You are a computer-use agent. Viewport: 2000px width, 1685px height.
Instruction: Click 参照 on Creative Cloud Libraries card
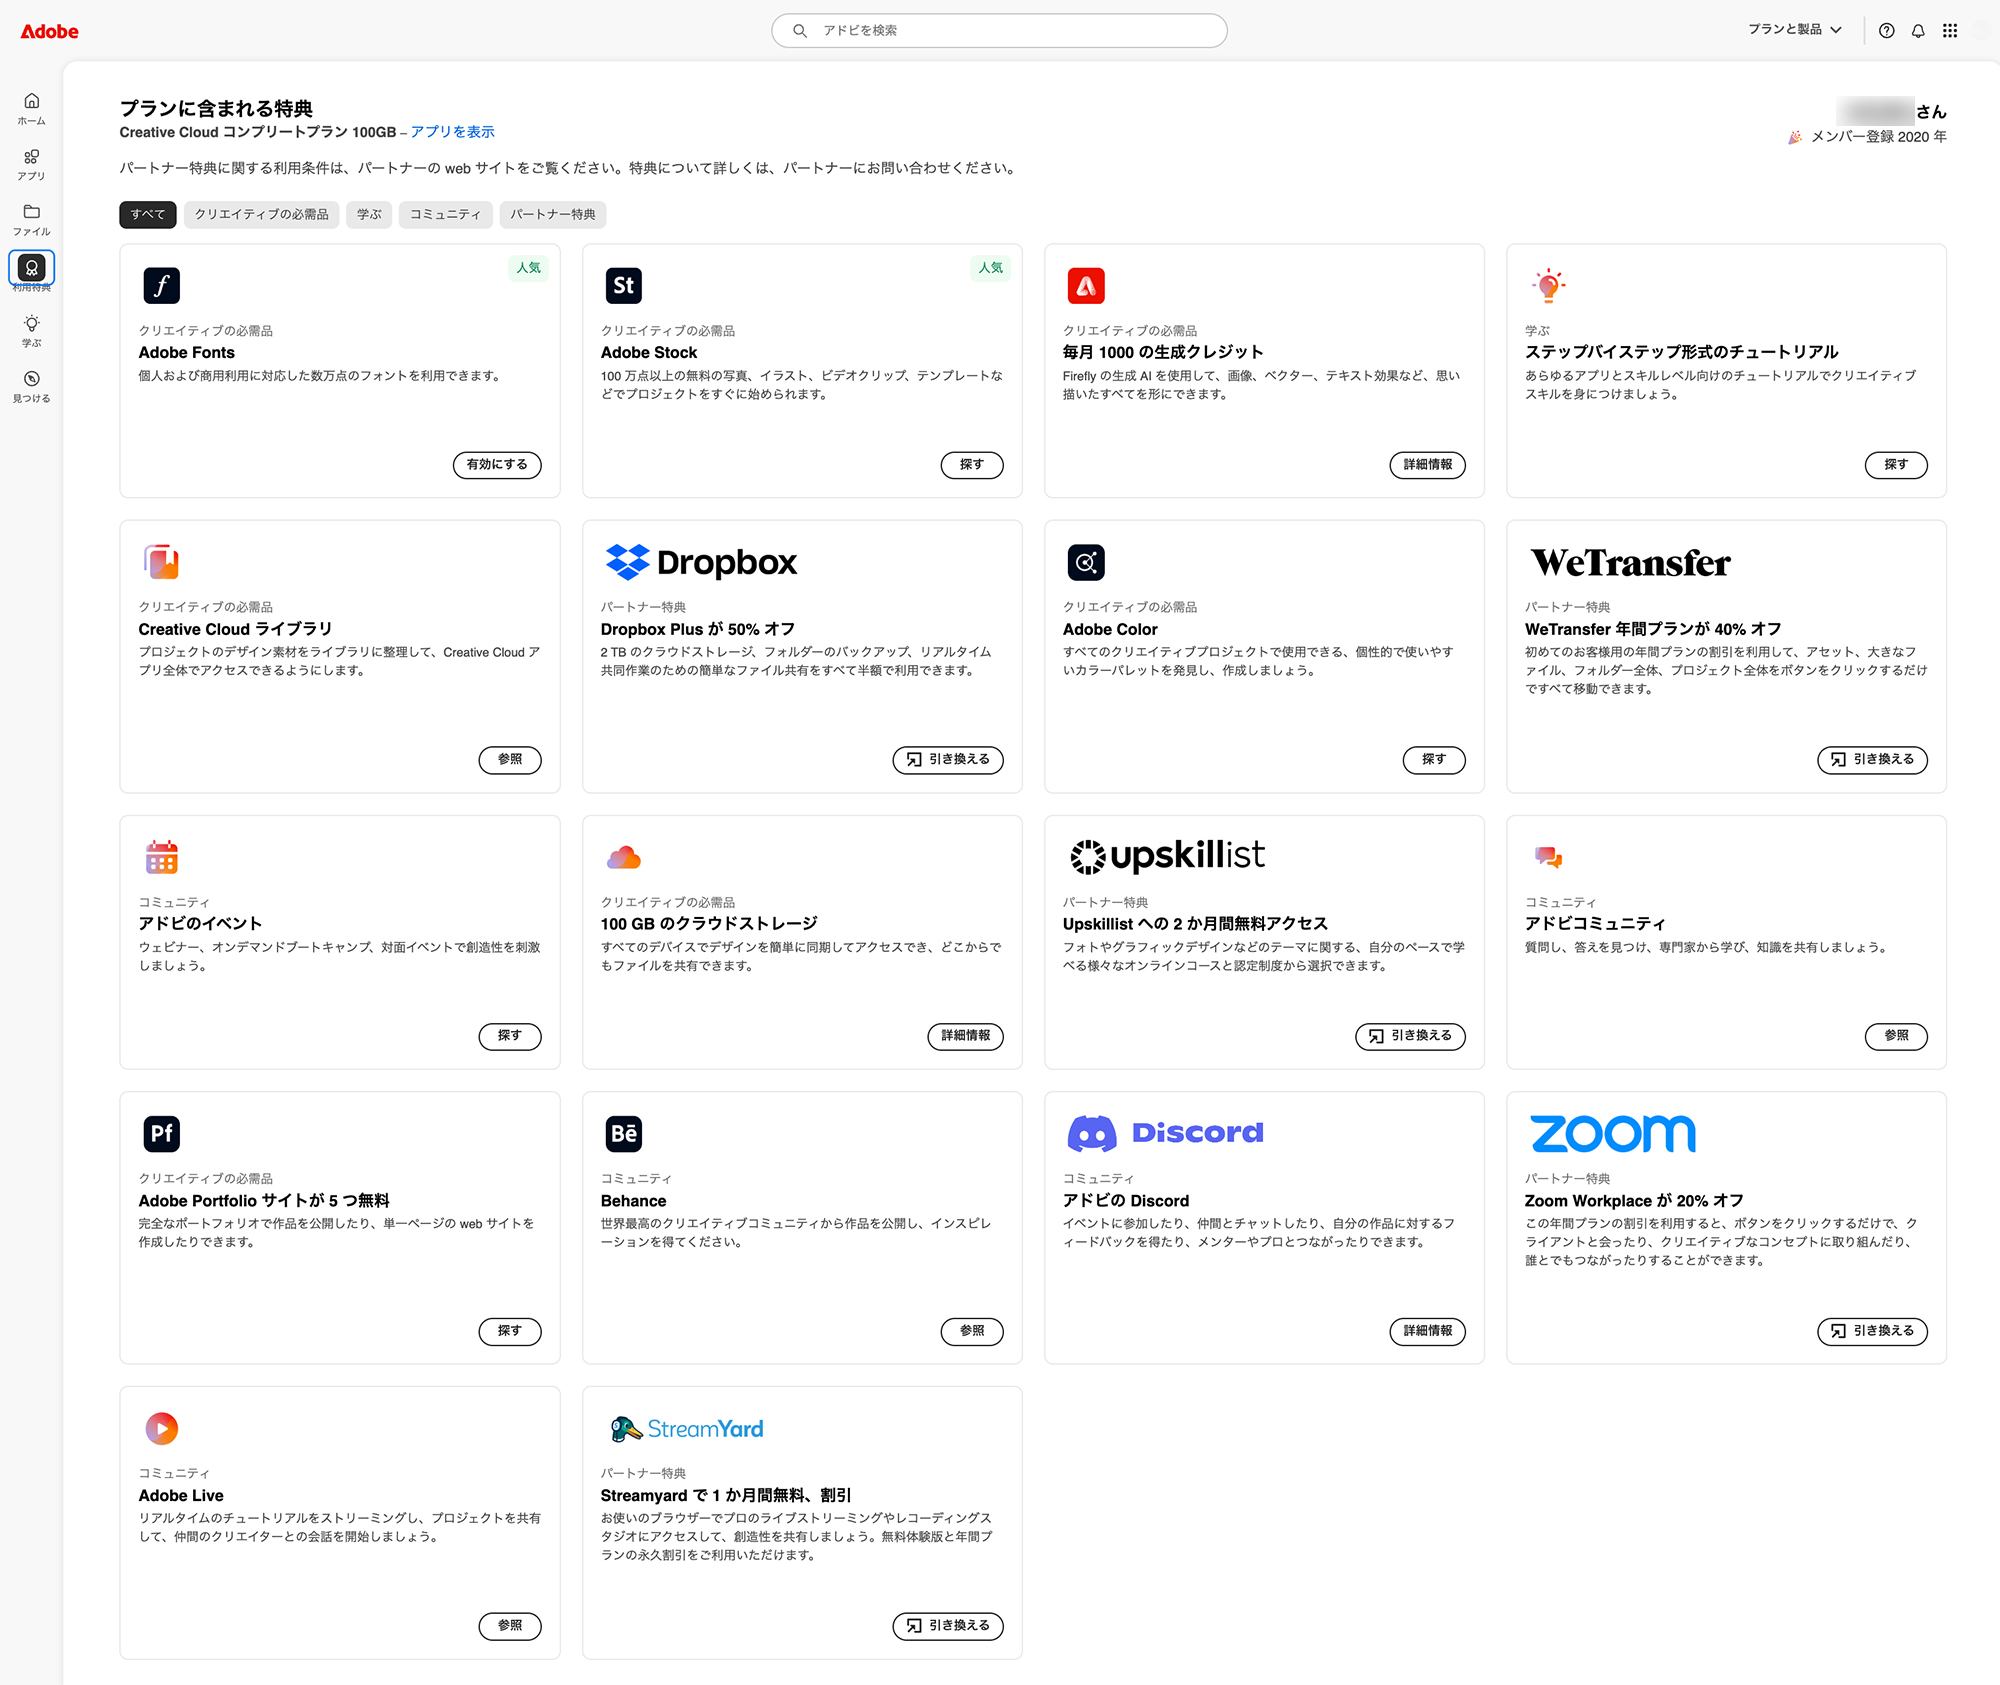tap(510, 760)
